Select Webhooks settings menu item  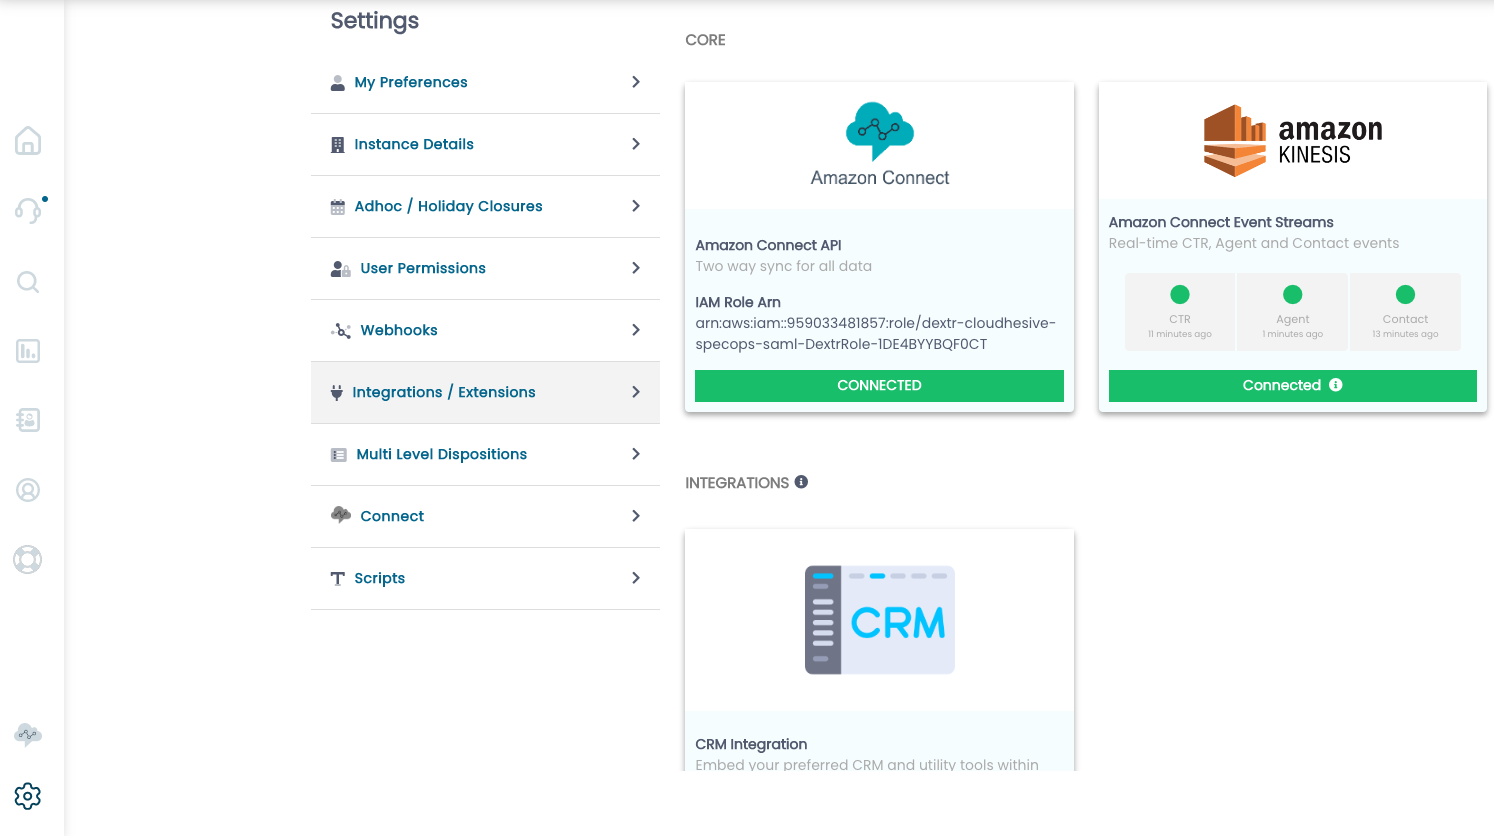tap(485, 330)
